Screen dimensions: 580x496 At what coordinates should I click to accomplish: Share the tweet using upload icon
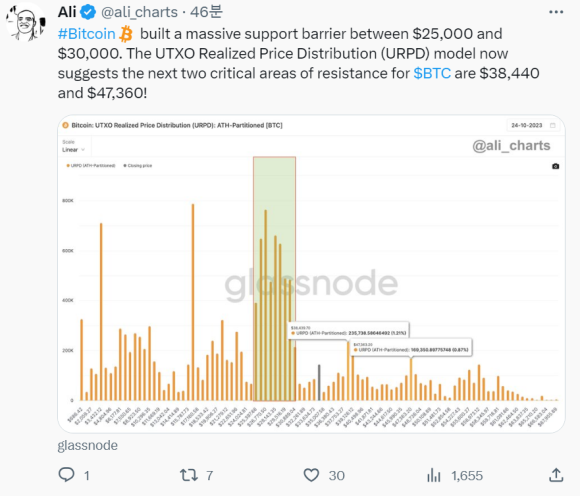tap(556, 475)
